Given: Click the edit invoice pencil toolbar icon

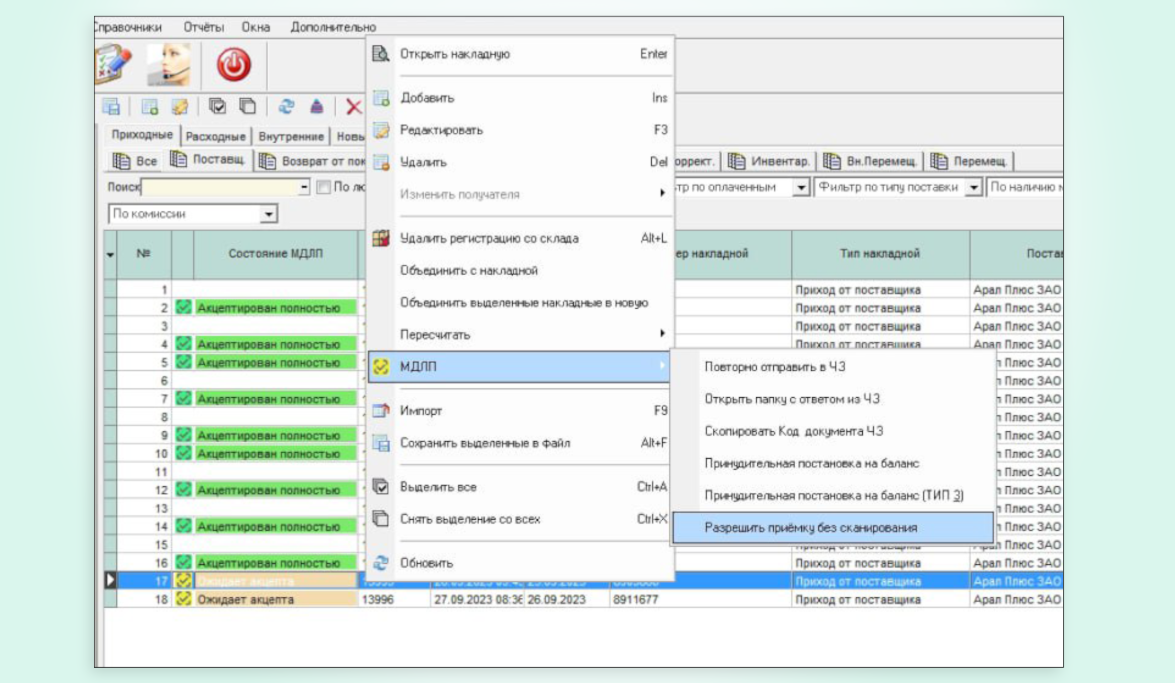Looking at the screenshot, I should click(179, 107).
